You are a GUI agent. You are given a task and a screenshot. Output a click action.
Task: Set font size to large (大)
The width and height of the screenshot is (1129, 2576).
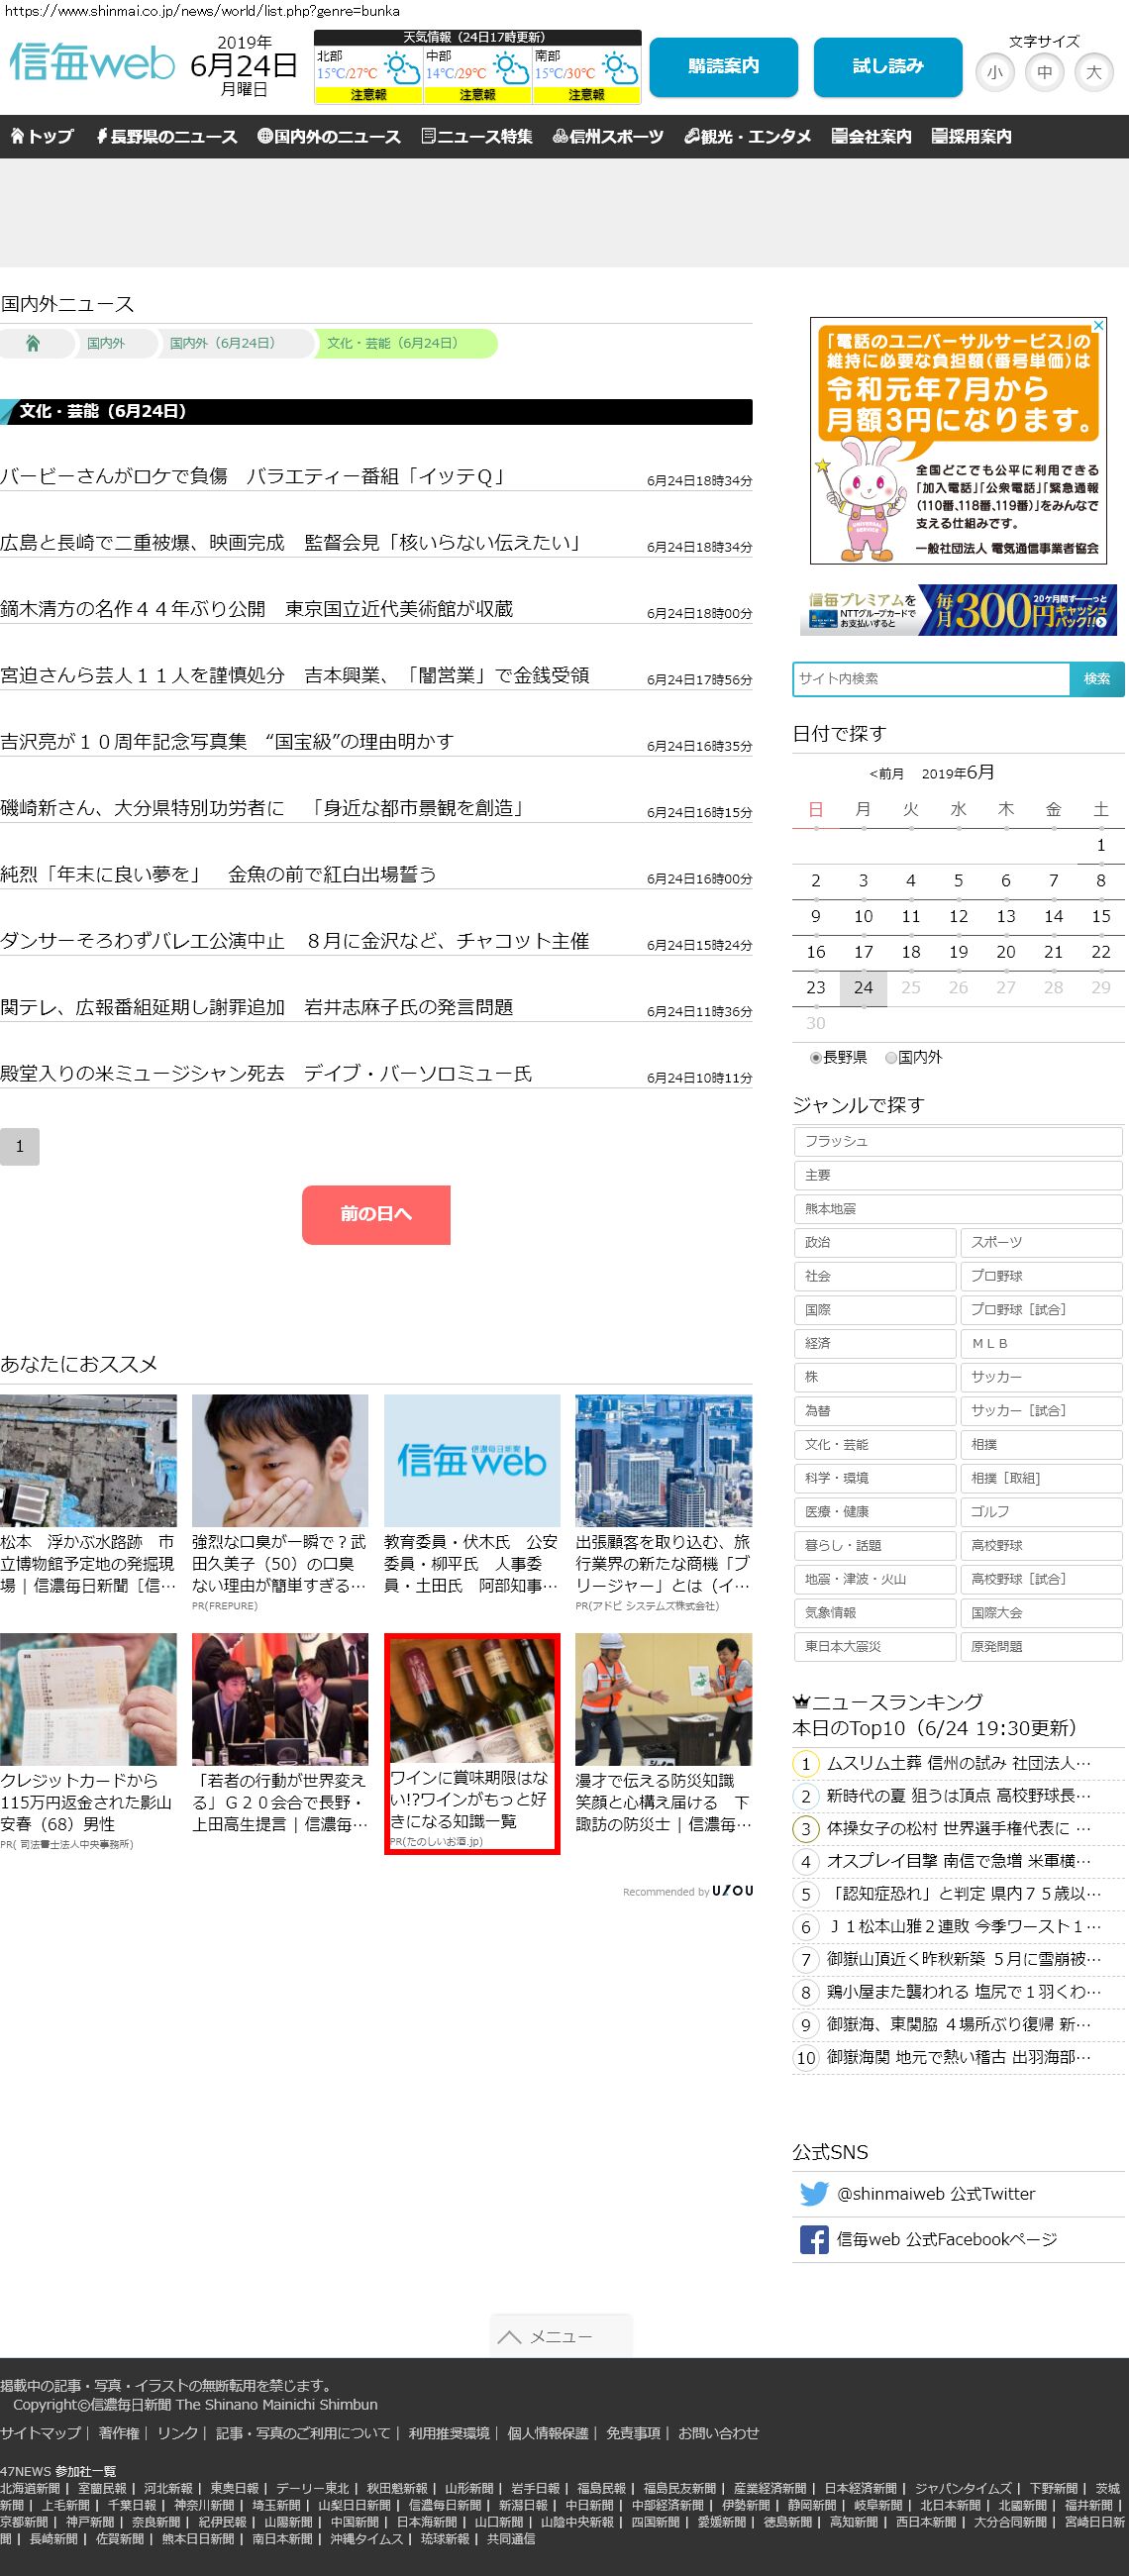pos(1094,72)
